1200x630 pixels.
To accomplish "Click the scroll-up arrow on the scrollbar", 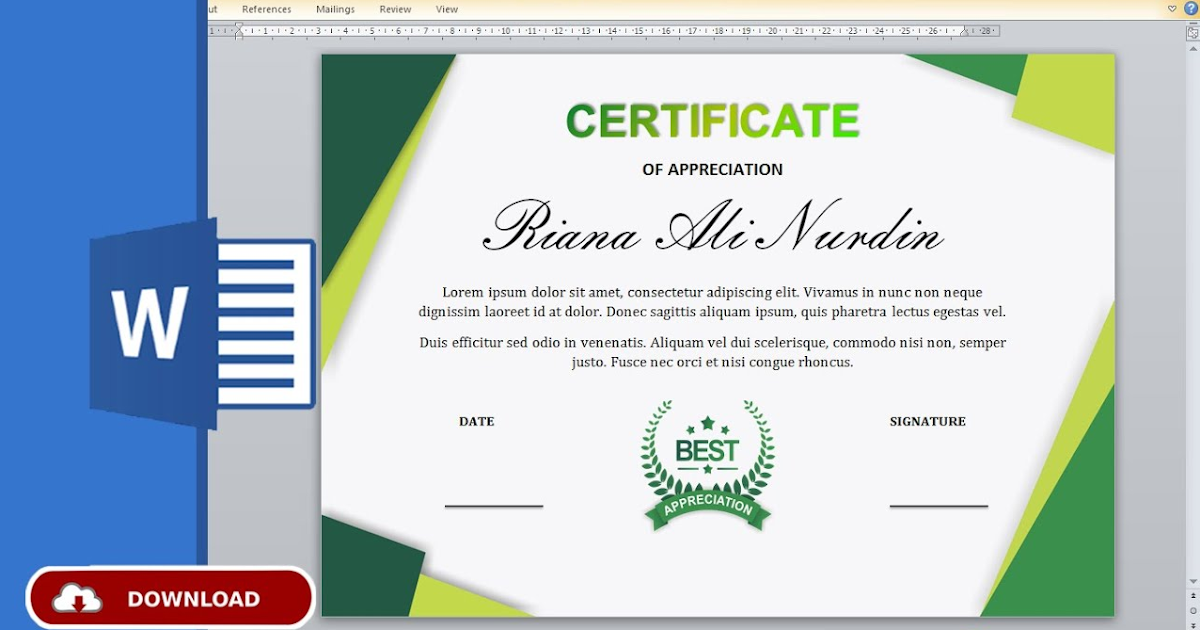I will point(1192,49).
